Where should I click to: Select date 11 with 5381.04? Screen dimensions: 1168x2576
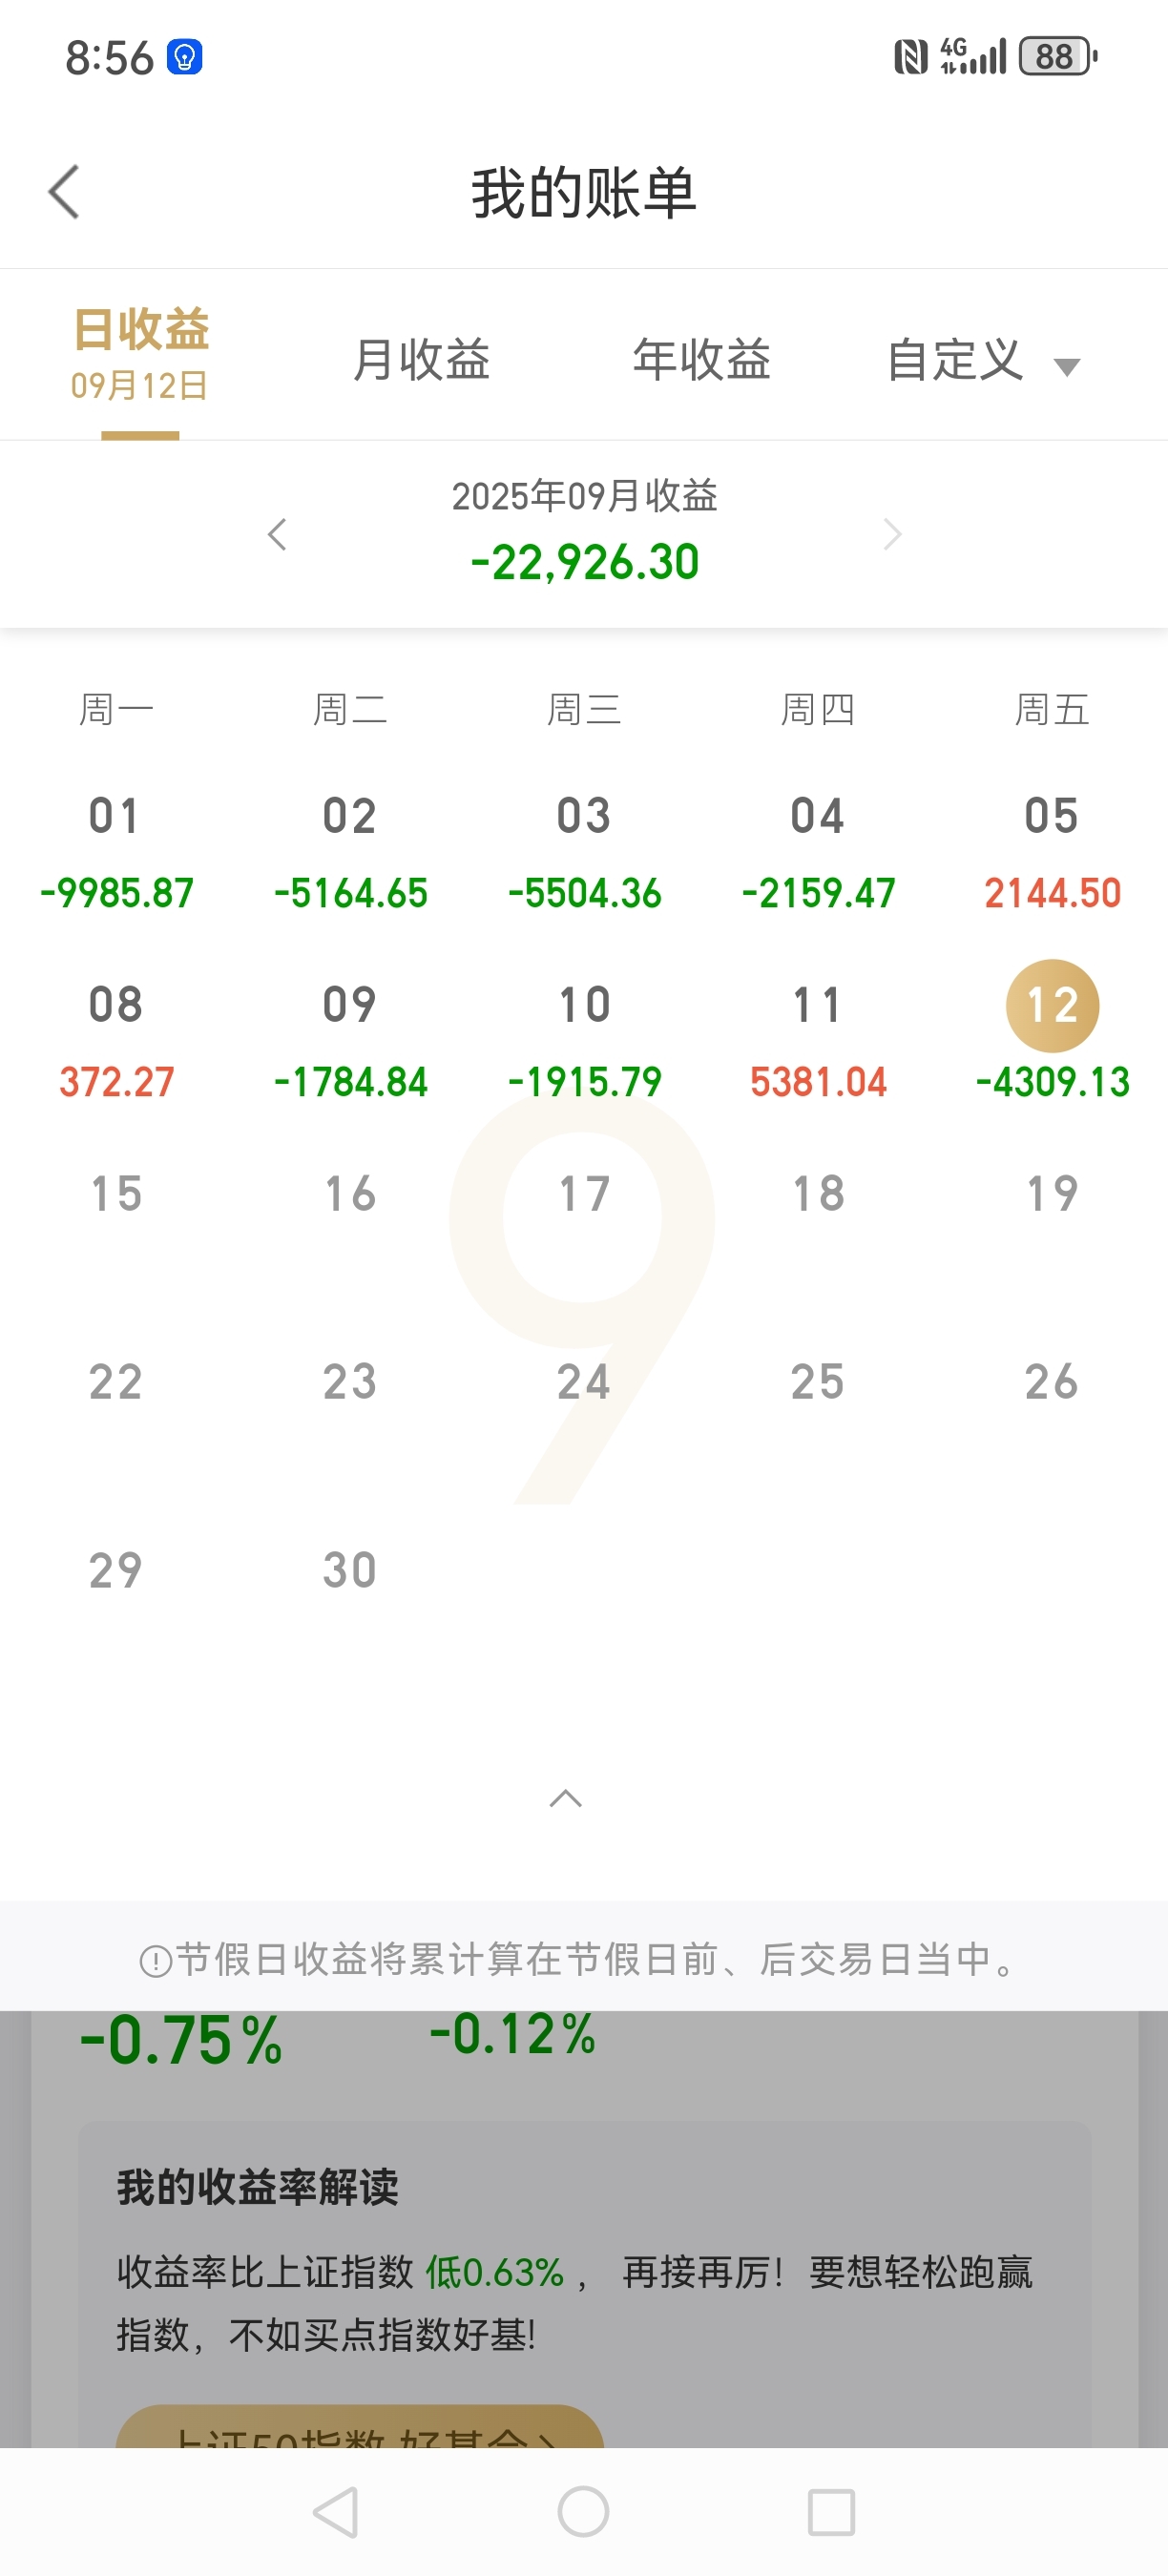(x=818, y=1040)
